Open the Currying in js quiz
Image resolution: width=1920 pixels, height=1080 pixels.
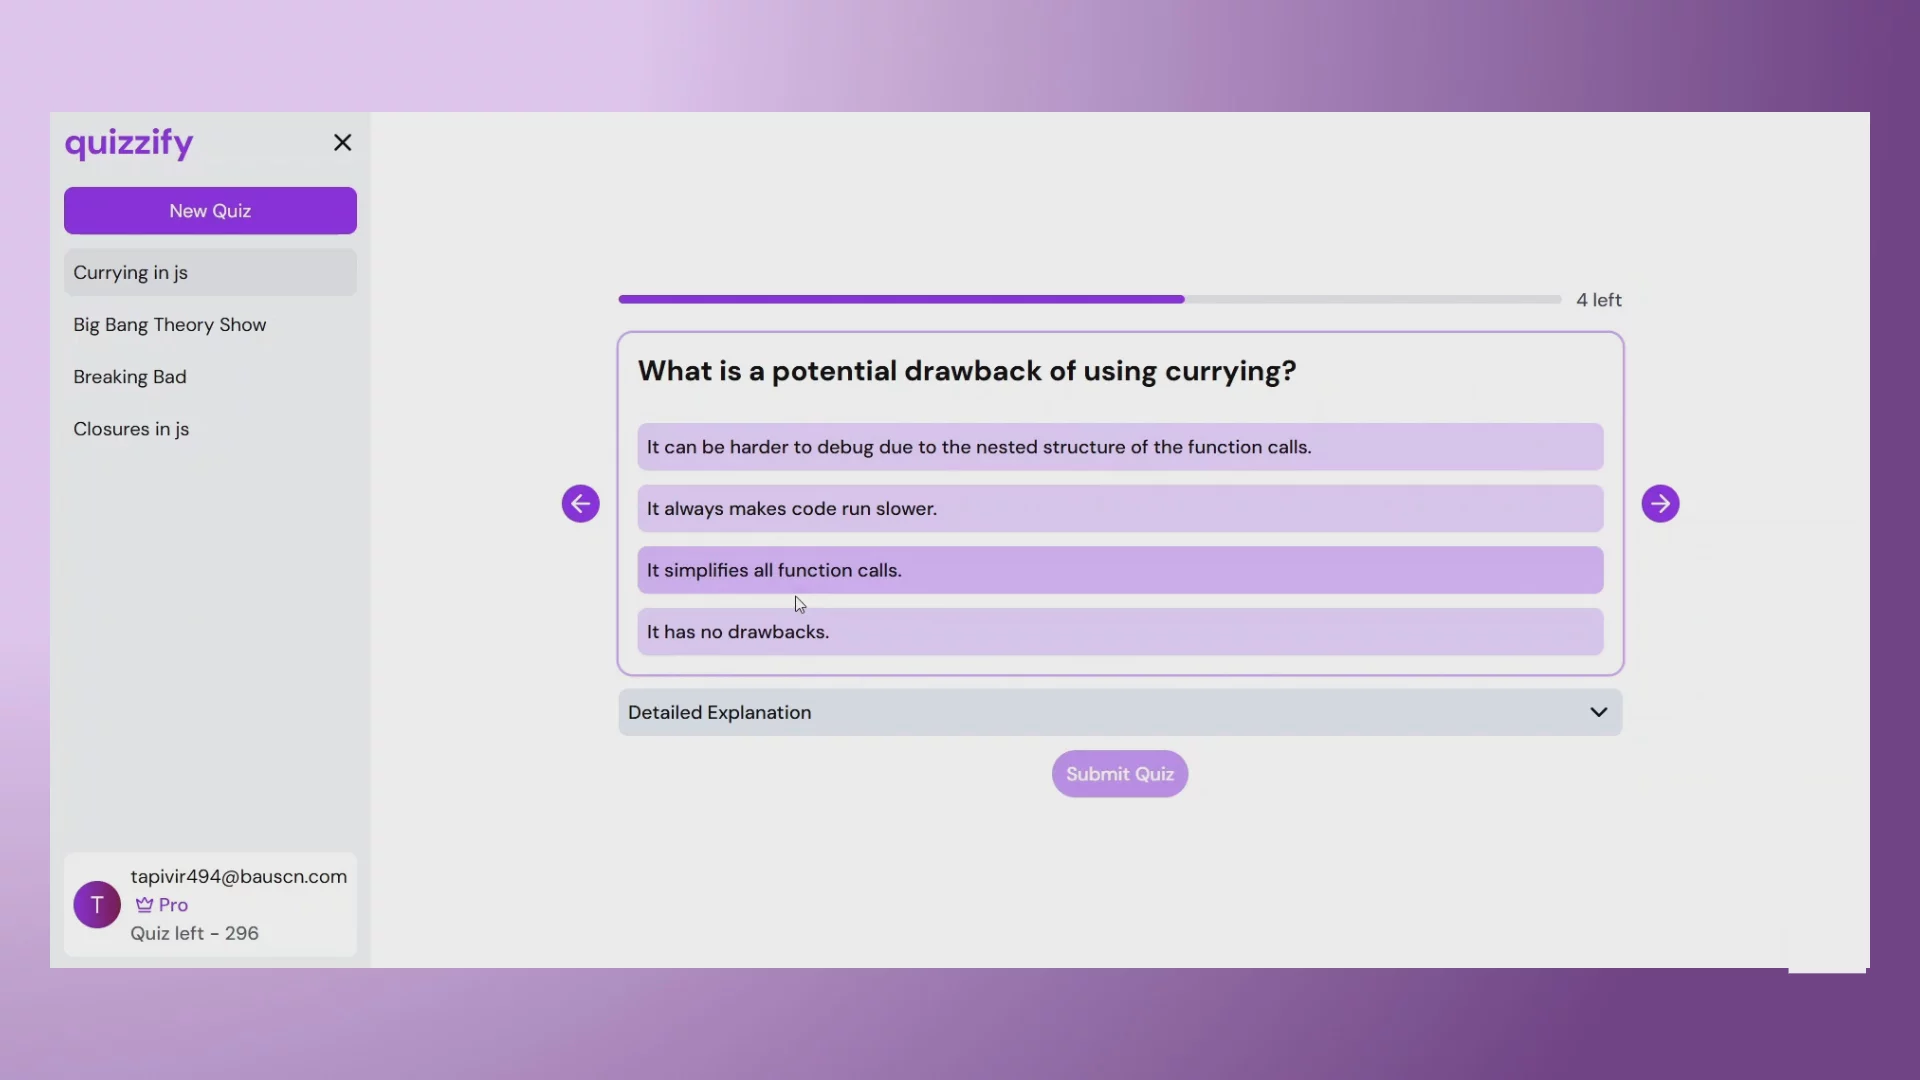point(210,273)
